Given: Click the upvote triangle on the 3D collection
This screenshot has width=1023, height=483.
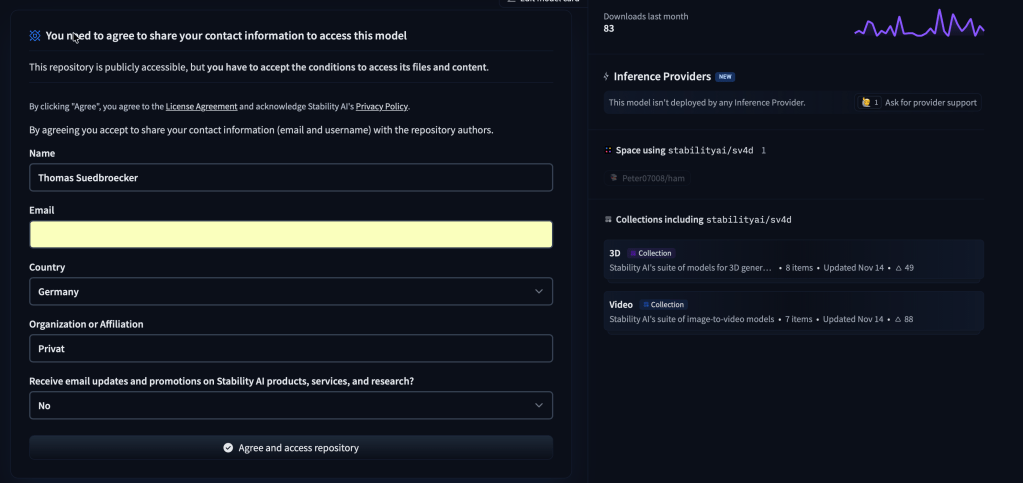Looking at the screenshot, I should [x=898, y=268].
